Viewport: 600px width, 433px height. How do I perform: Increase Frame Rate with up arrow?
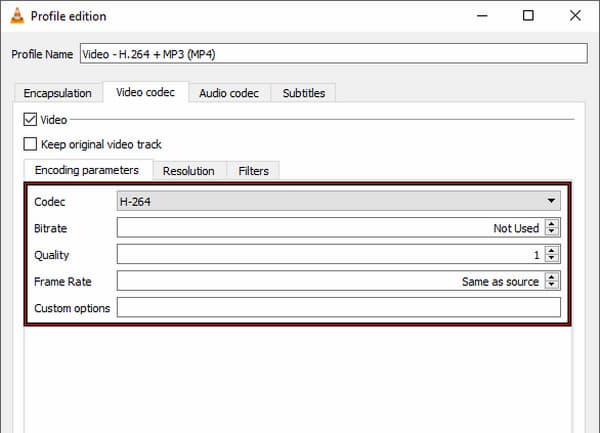[551, 277]
